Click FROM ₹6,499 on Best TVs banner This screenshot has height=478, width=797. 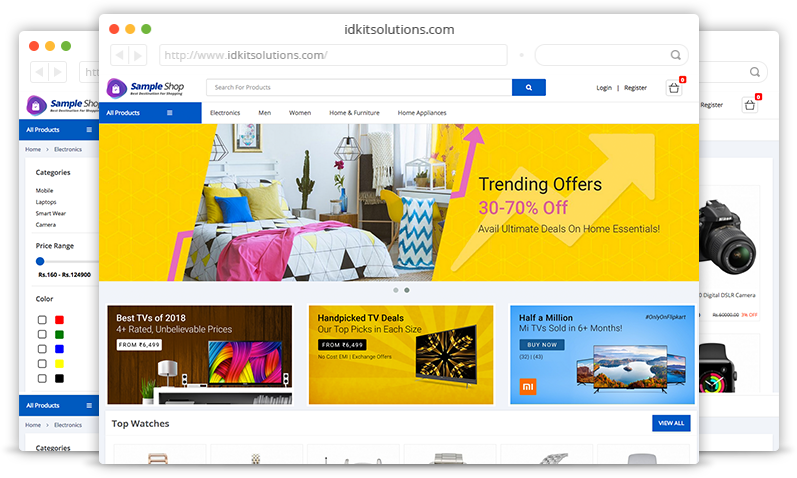click(139, 345)
